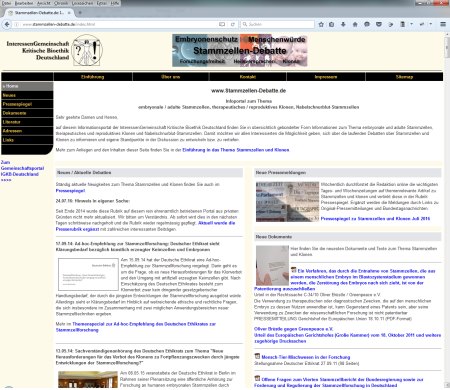The width and height of the screenshot is (450, 390).
Task: Open the Extras menu
Action: 102,3
